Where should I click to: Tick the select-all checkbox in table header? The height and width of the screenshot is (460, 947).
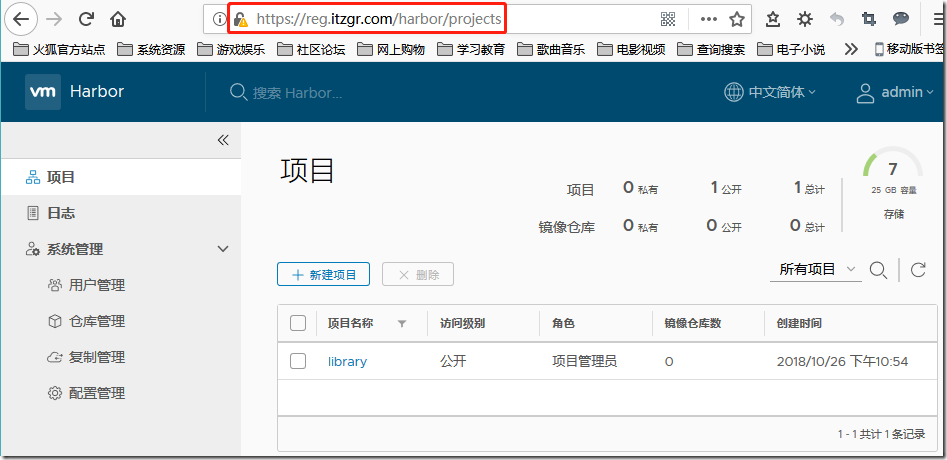coord(298,323)
